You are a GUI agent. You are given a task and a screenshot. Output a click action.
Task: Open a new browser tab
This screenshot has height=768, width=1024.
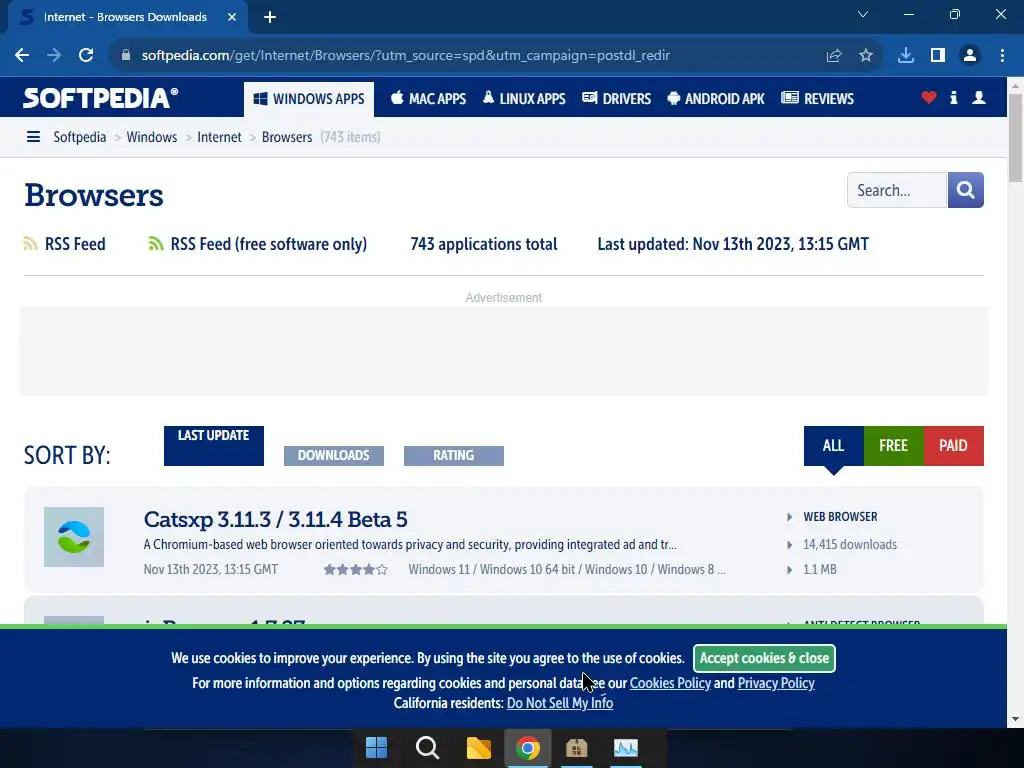pos(270,17)
